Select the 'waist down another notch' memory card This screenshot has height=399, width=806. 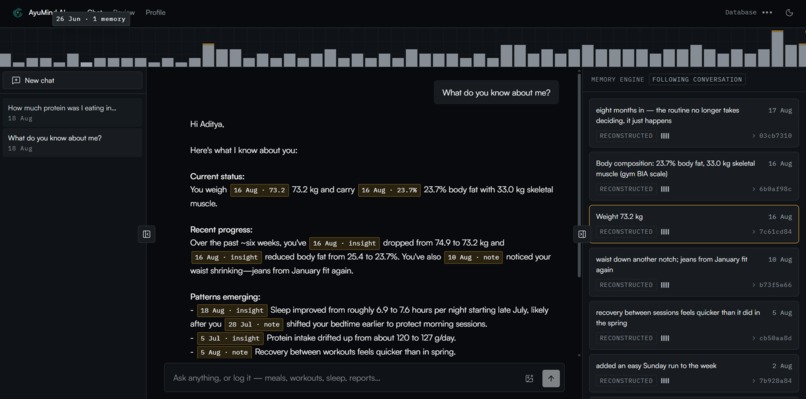click(693, 272)
